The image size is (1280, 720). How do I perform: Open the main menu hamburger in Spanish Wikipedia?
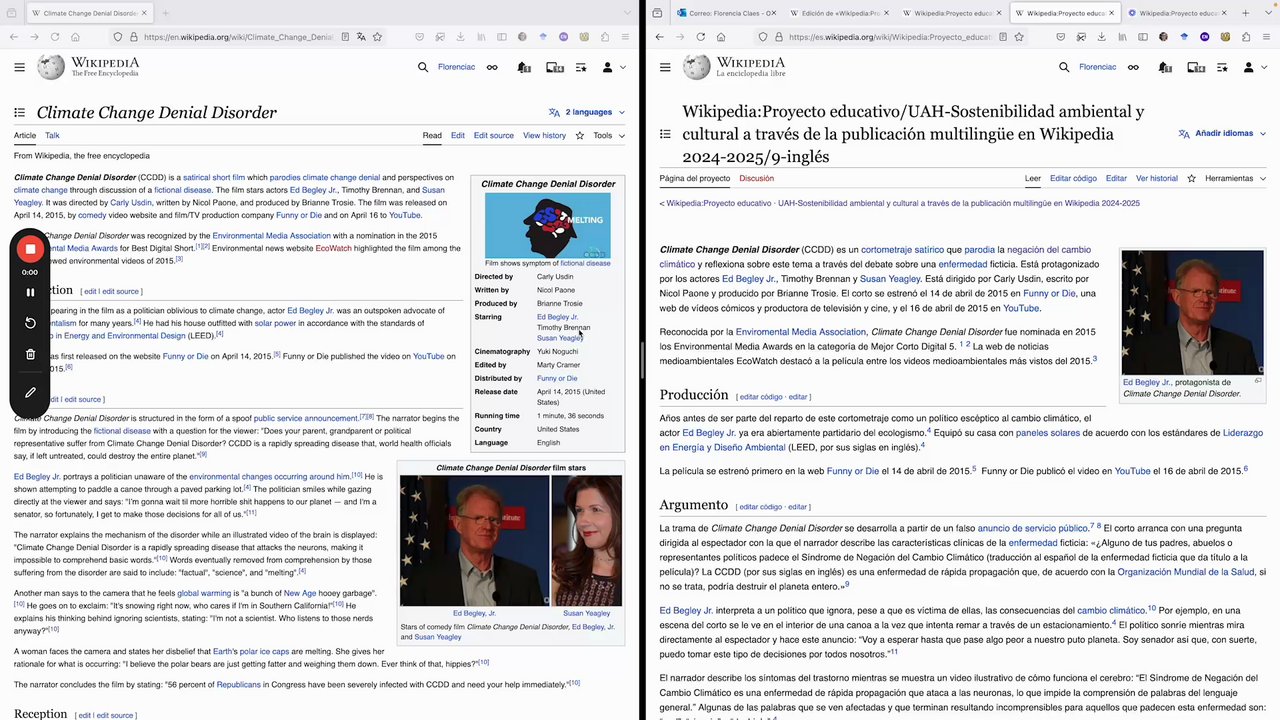click(665, 67)
